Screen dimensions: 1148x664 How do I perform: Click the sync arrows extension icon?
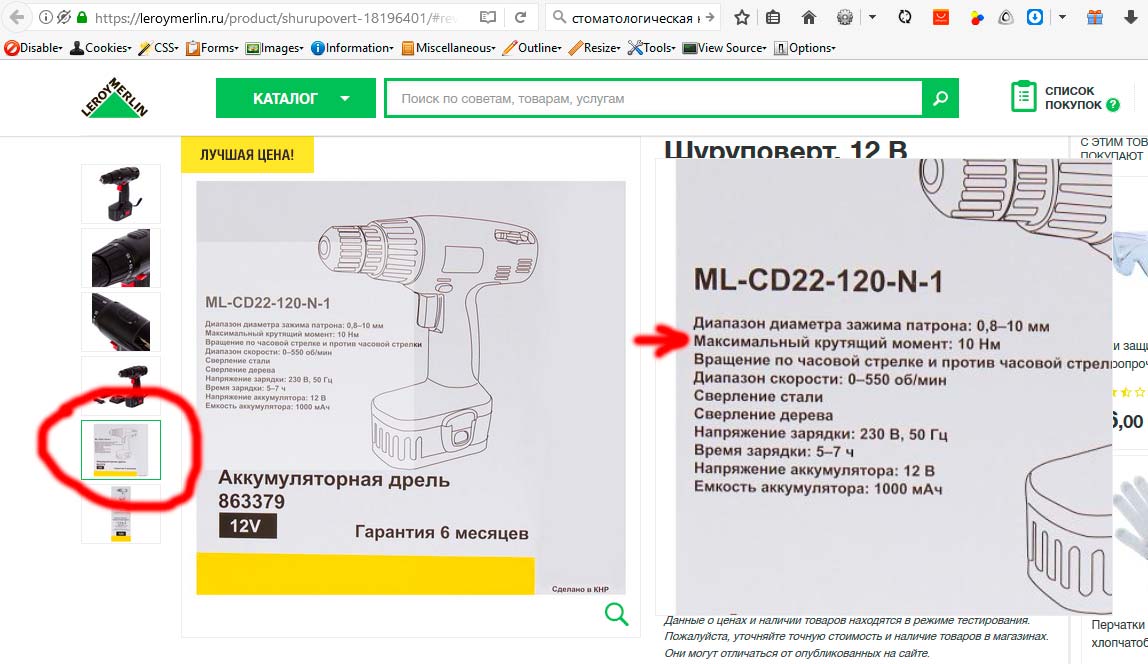click(905, 18)
